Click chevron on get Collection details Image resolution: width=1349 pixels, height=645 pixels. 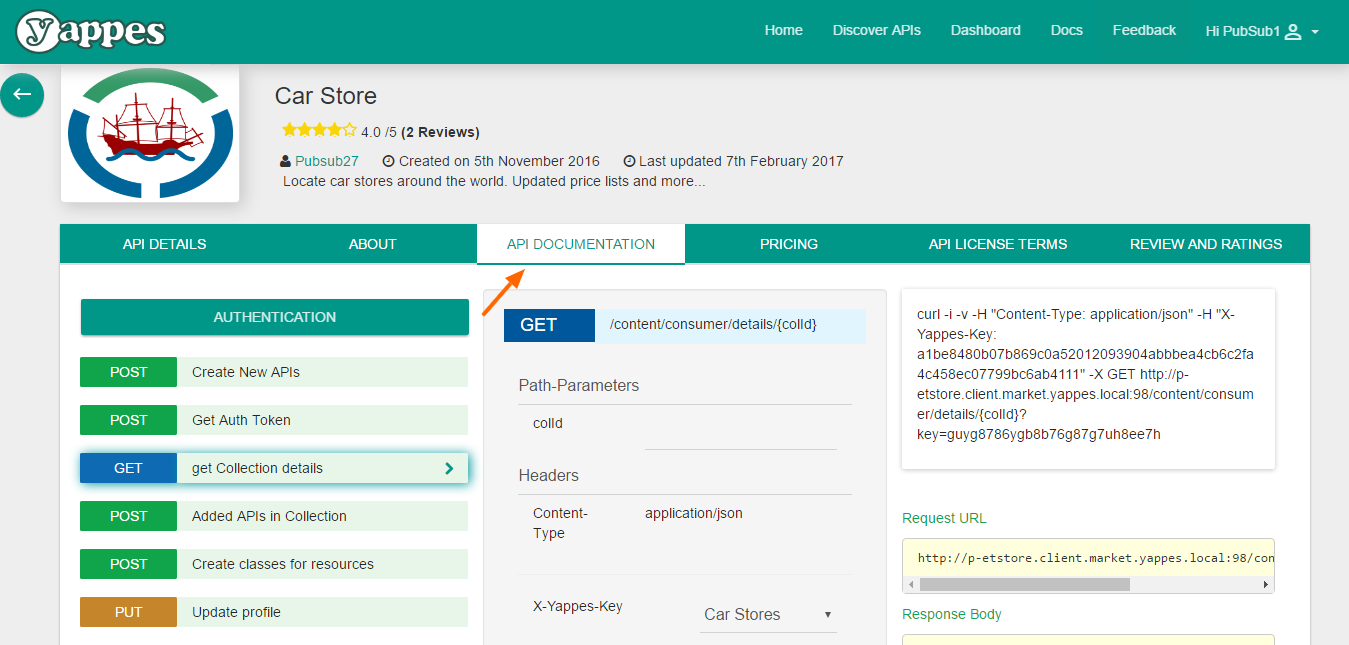pyautogui.click(x=449, y=468)
